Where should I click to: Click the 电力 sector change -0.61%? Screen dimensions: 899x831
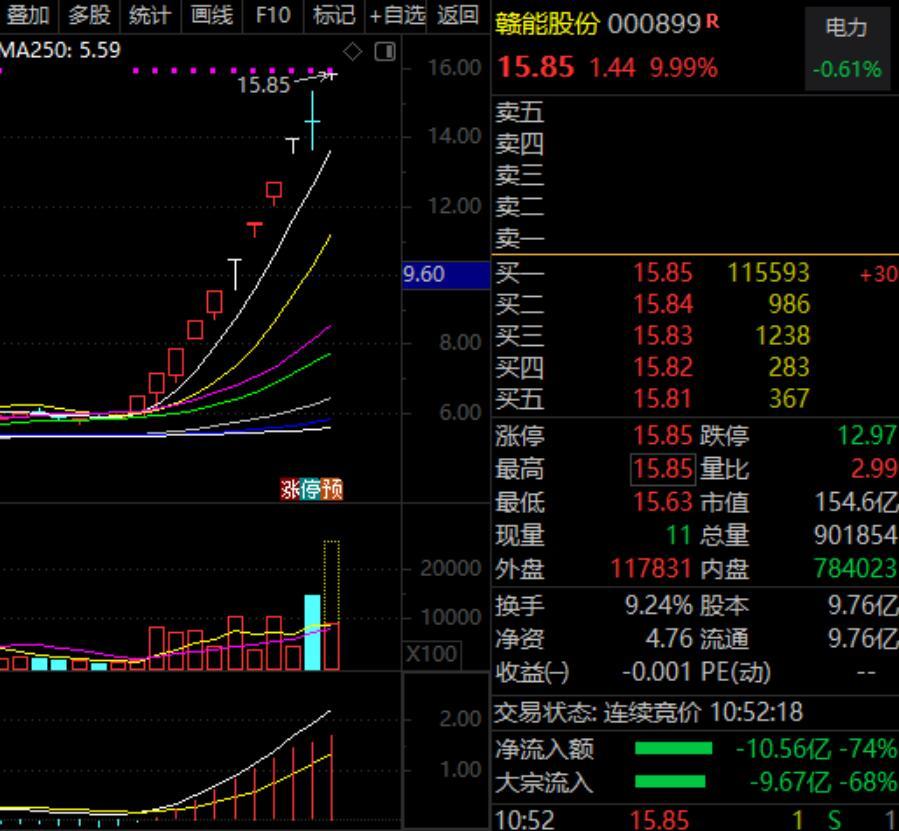click(x=847, y=69)
